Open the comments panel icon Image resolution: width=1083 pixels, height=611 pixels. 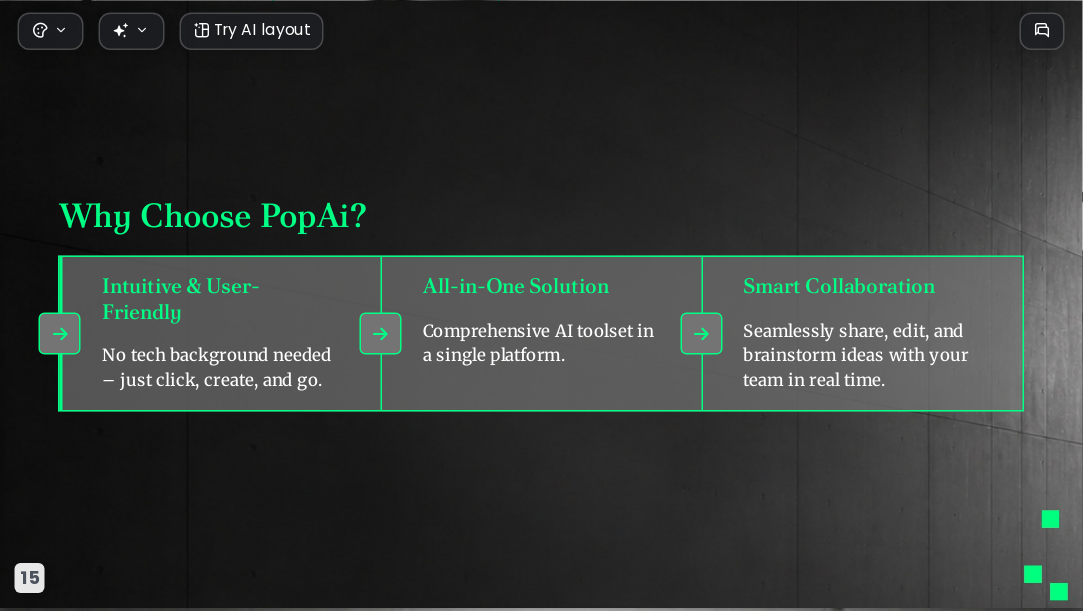(1042, 31)
